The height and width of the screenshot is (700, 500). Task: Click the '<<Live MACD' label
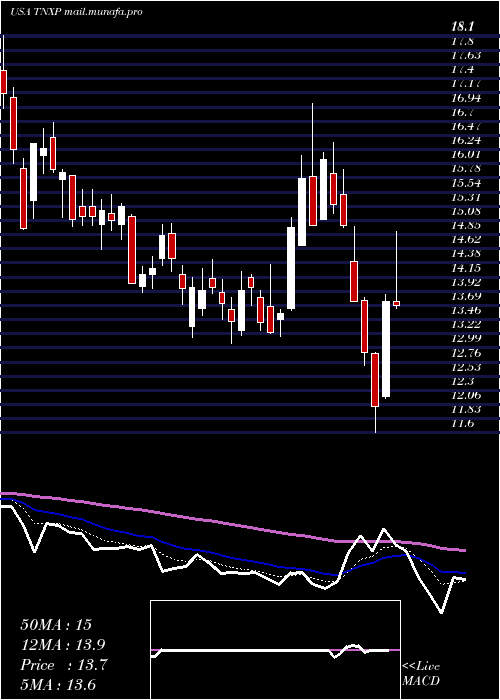(x=421, y=674)
